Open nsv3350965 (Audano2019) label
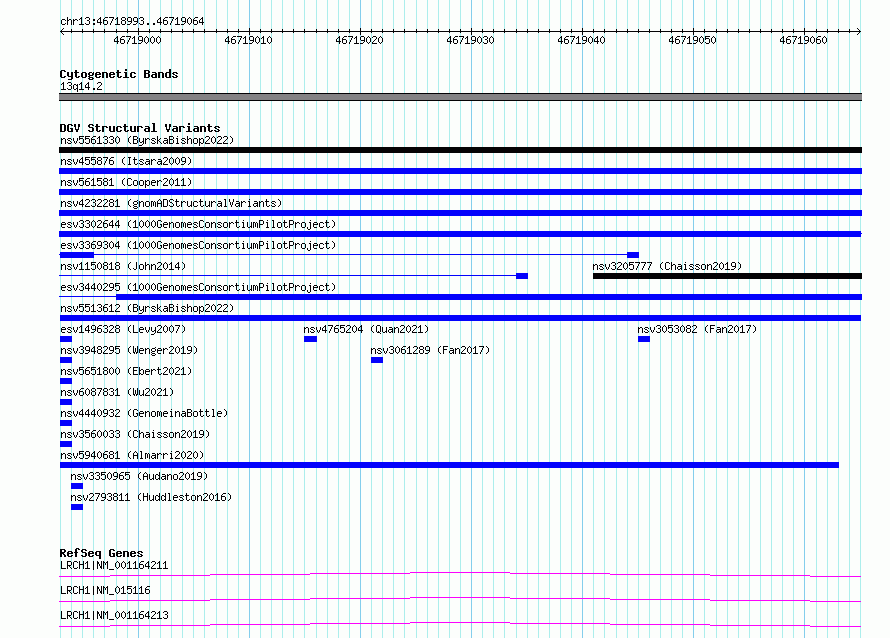The width and height of the screenshot is (890, 638). pos(139,476)
